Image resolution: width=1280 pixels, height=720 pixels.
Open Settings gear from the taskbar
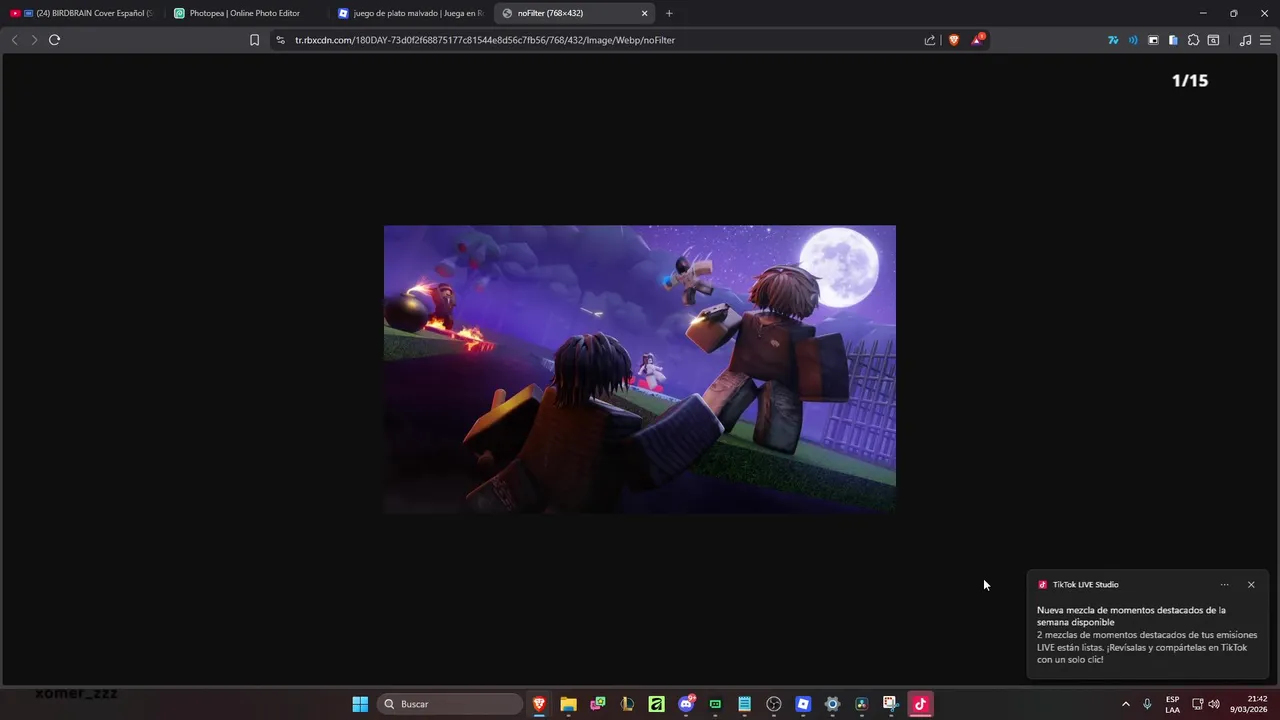(832, 704)
